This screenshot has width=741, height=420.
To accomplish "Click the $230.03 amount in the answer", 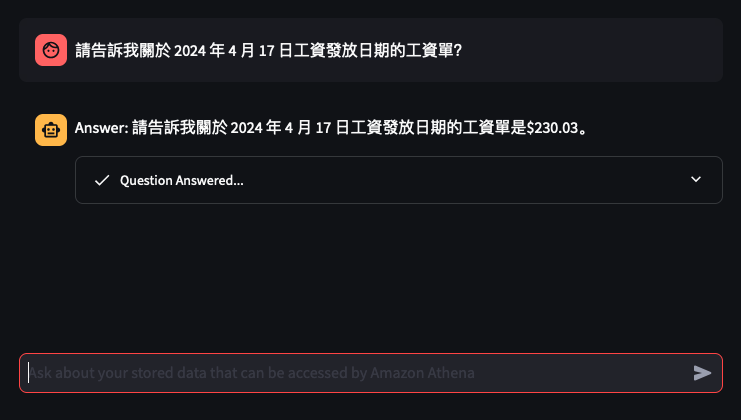I will tap(552, 128).
